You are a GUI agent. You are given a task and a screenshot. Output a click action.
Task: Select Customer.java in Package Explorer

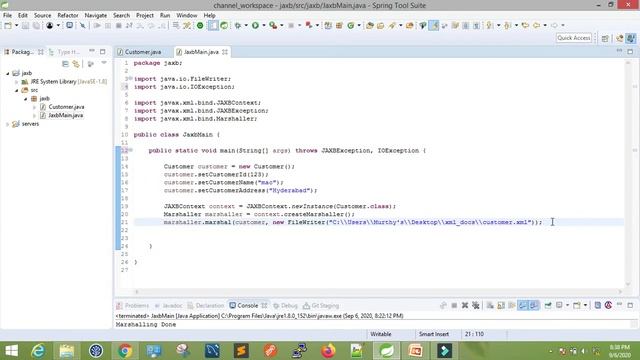point(66,107)
